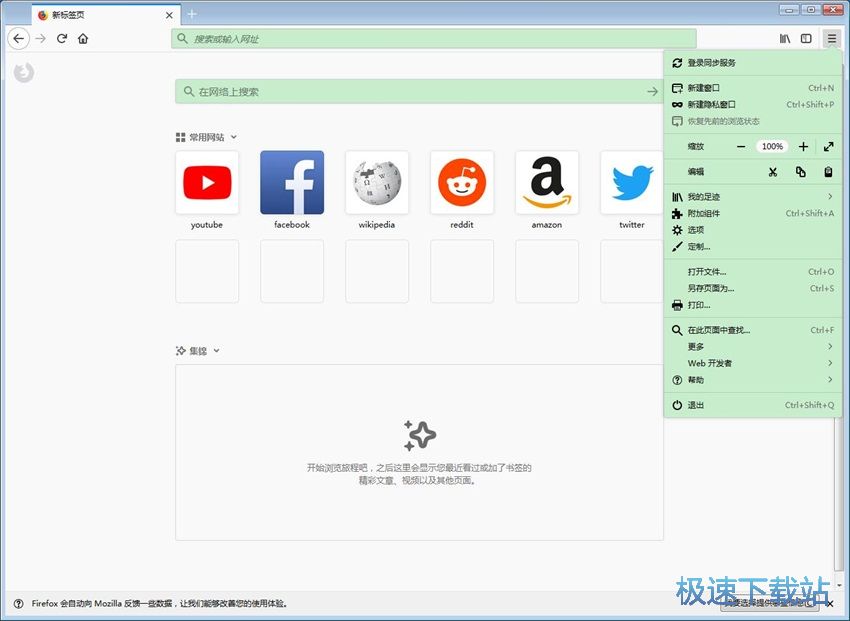Viewport: 850px width, 621px height.
Task: Expand the Web 开发者 submenu
Action: [x=753, y=363]
